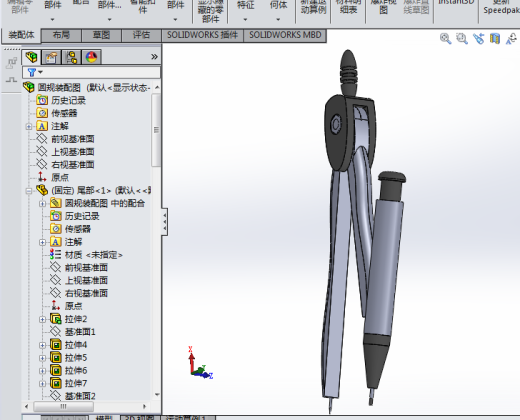
Task: Click the Section View icon
Action: pos(495,38)
